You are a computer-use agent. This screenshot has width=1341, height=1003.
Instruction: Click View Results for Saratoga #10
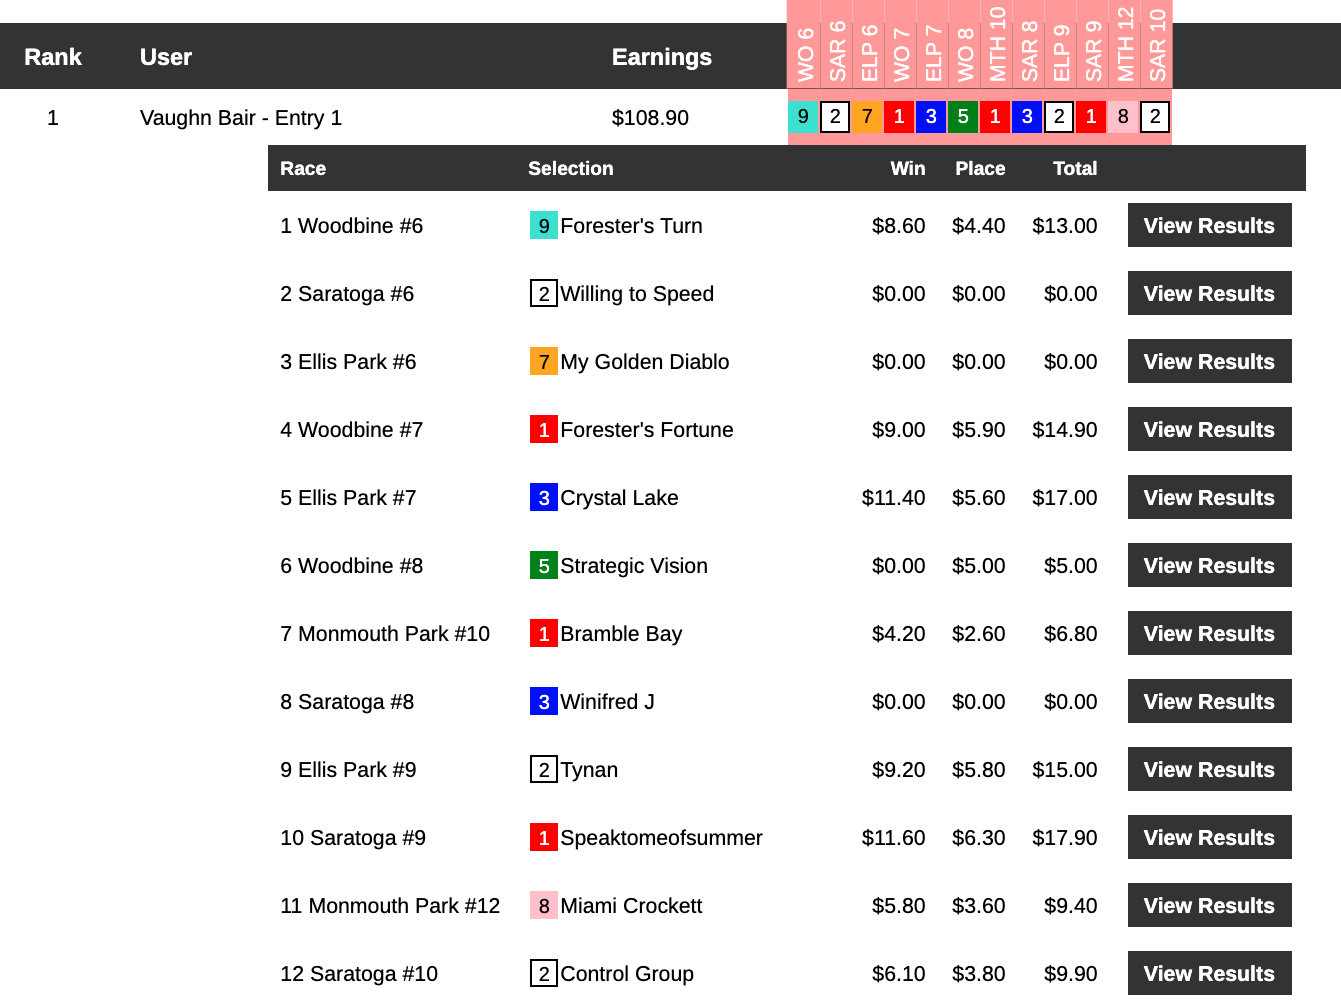(x=1209, y=973)
